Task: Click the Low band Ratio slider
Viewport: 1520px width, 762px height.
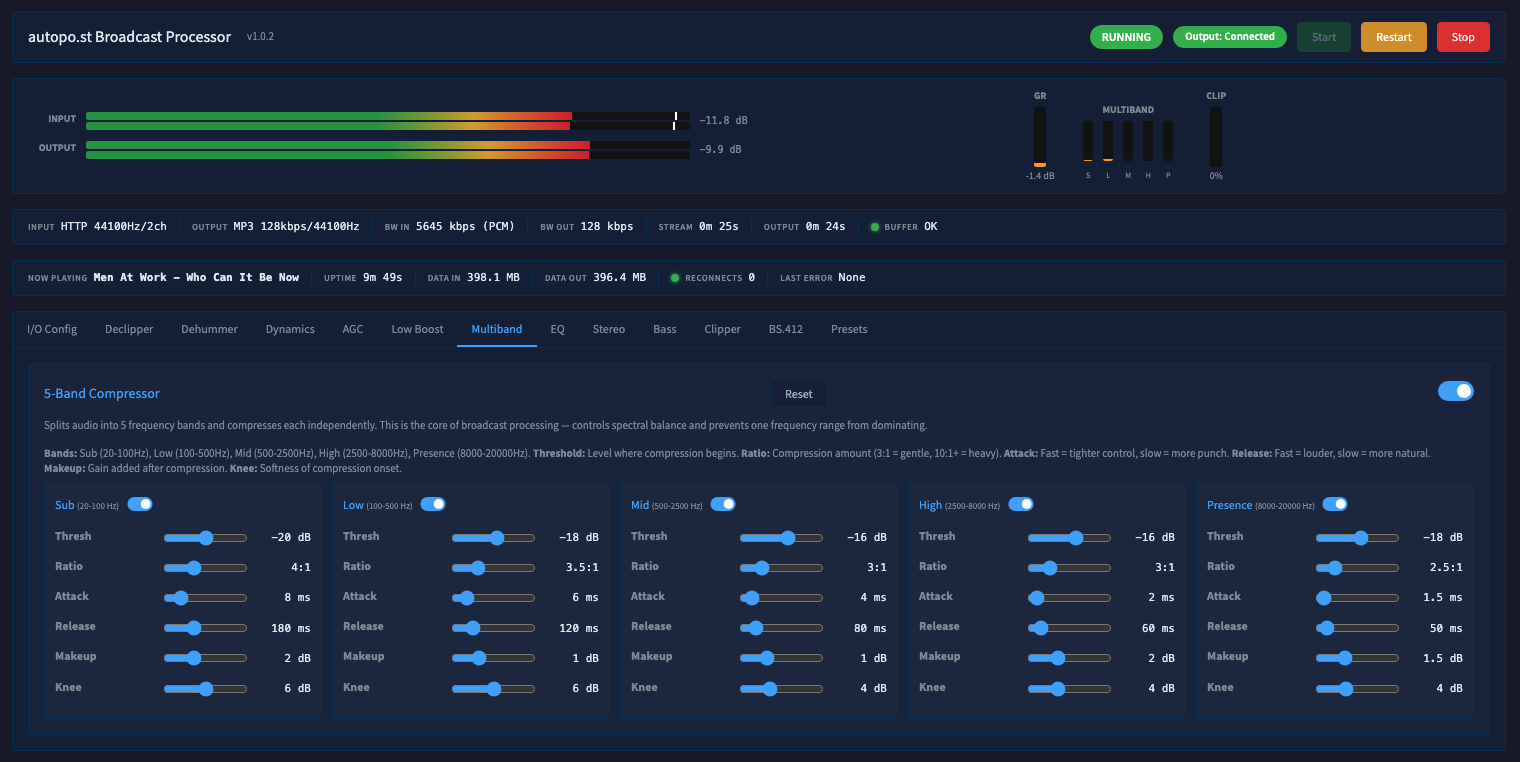Action: click(493, 568)
